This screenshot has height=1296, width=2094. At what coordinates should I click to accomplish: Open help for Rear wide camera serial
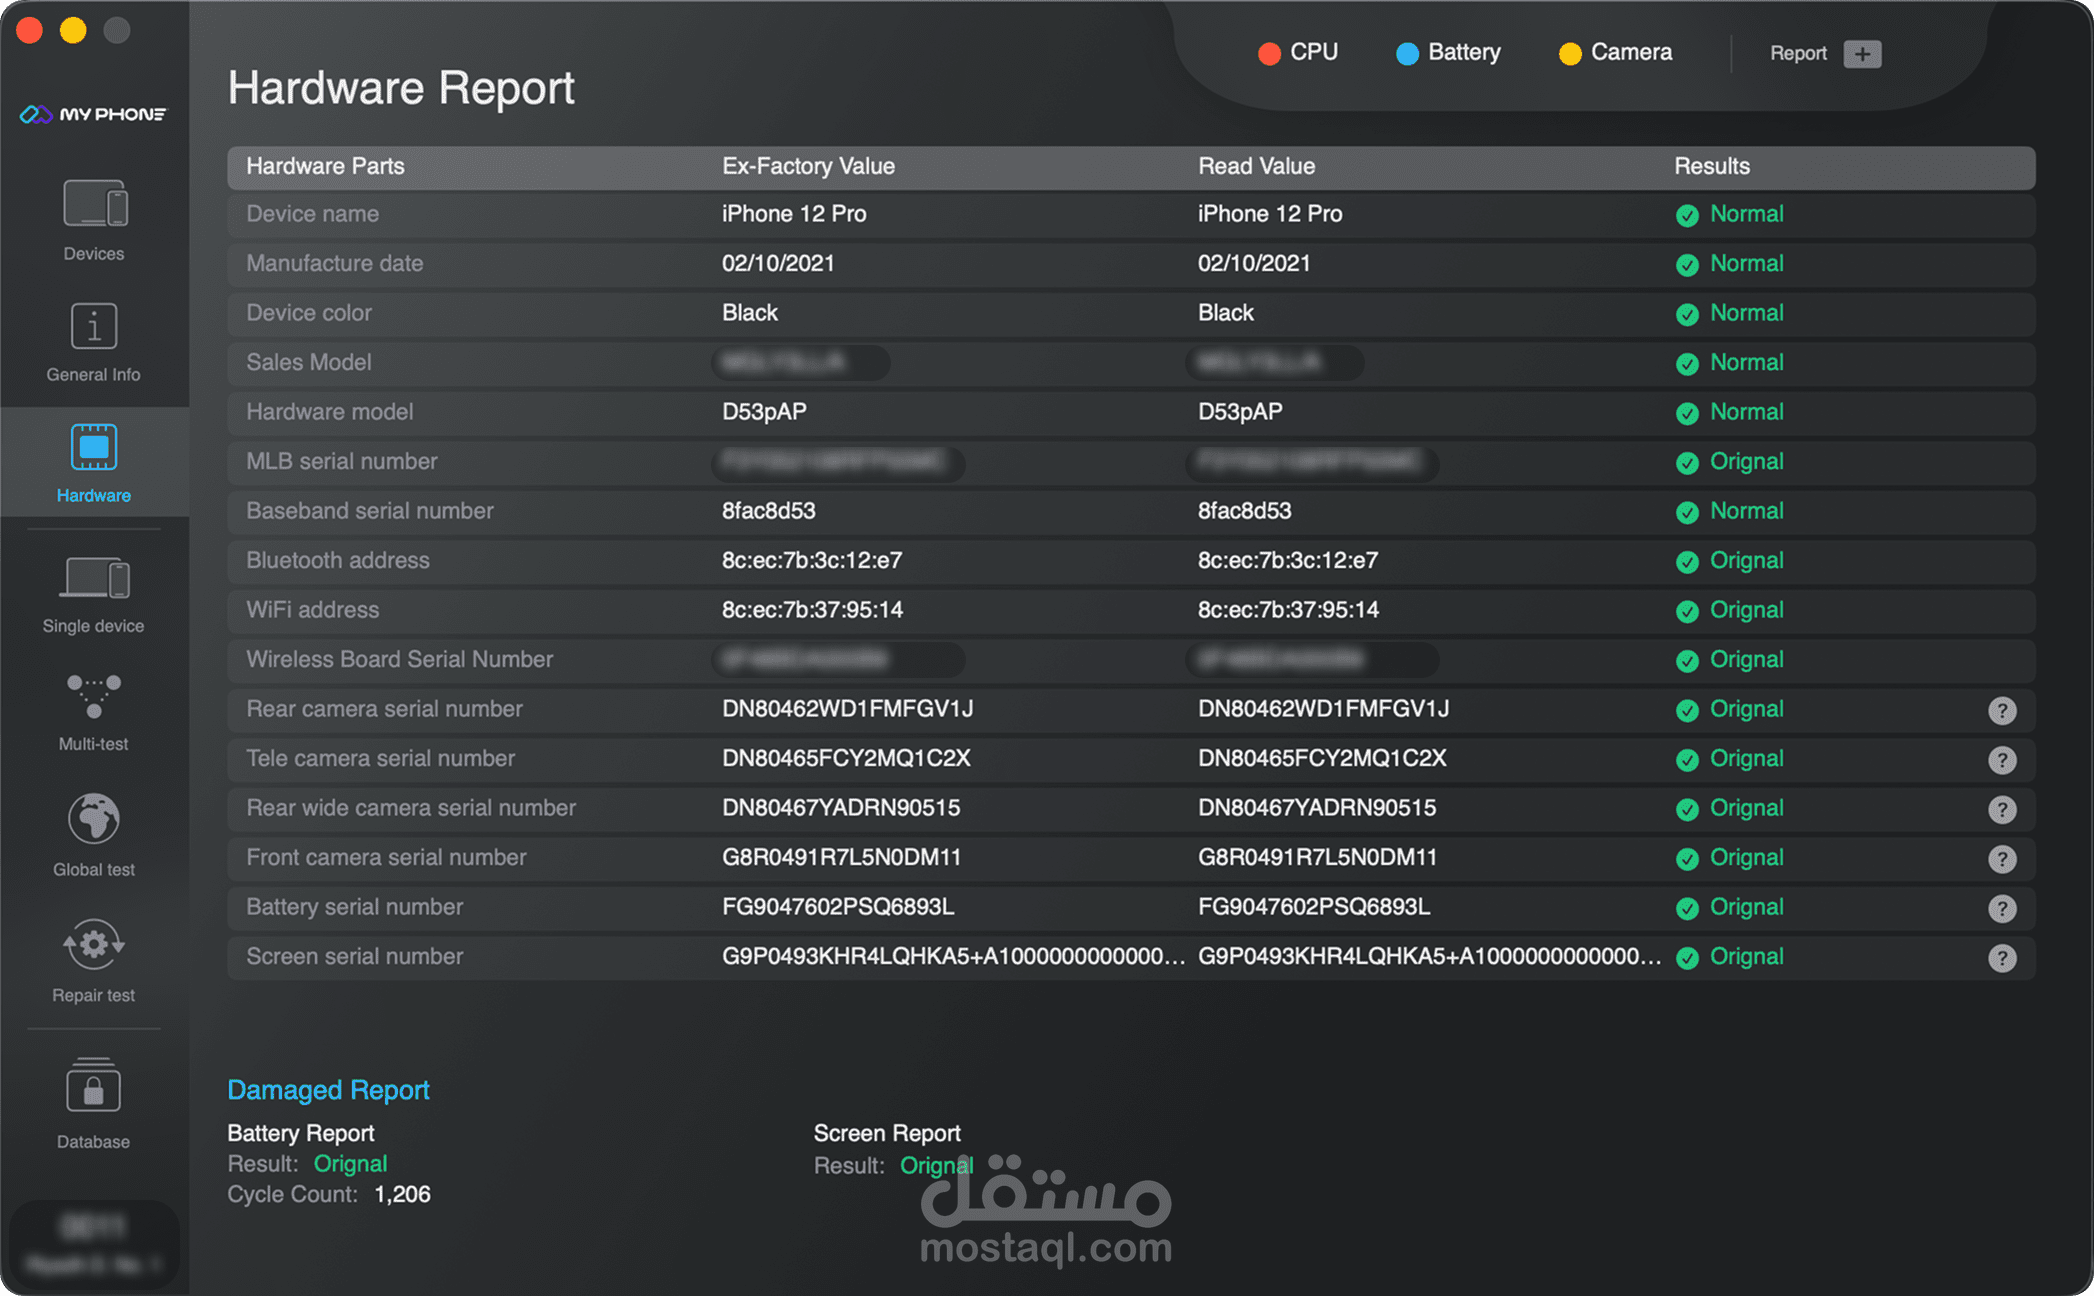(2002, 810)
